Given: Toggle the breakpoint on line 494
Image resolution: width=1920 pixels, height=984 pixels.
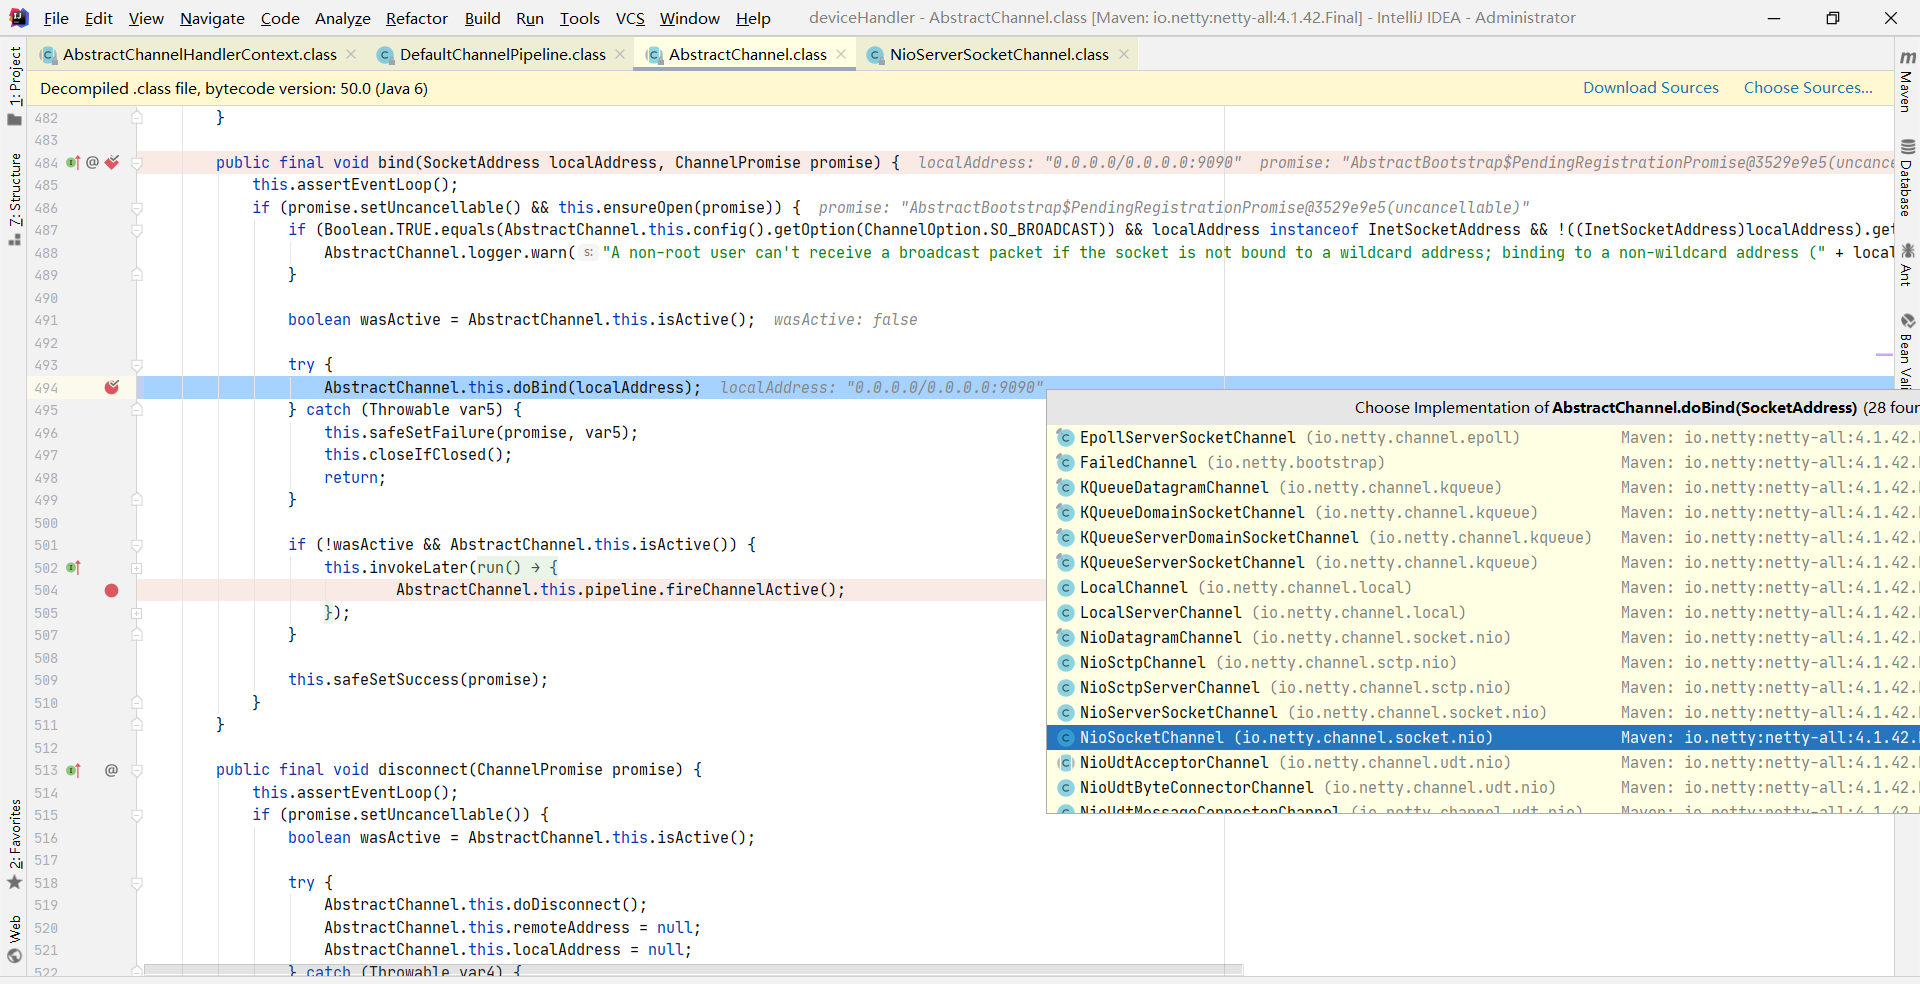Looking at the screenshot, I should [x=112, y=387].
